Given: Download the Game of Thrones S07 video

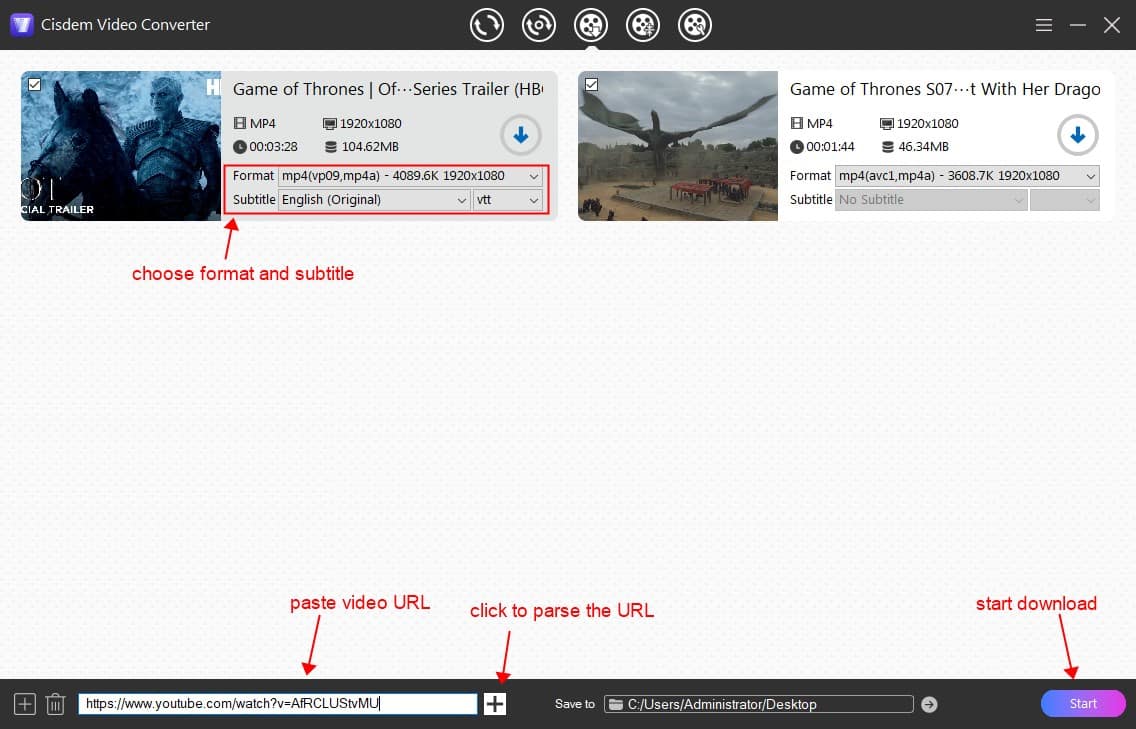Looking at the screenshot, I should 1077,135.
